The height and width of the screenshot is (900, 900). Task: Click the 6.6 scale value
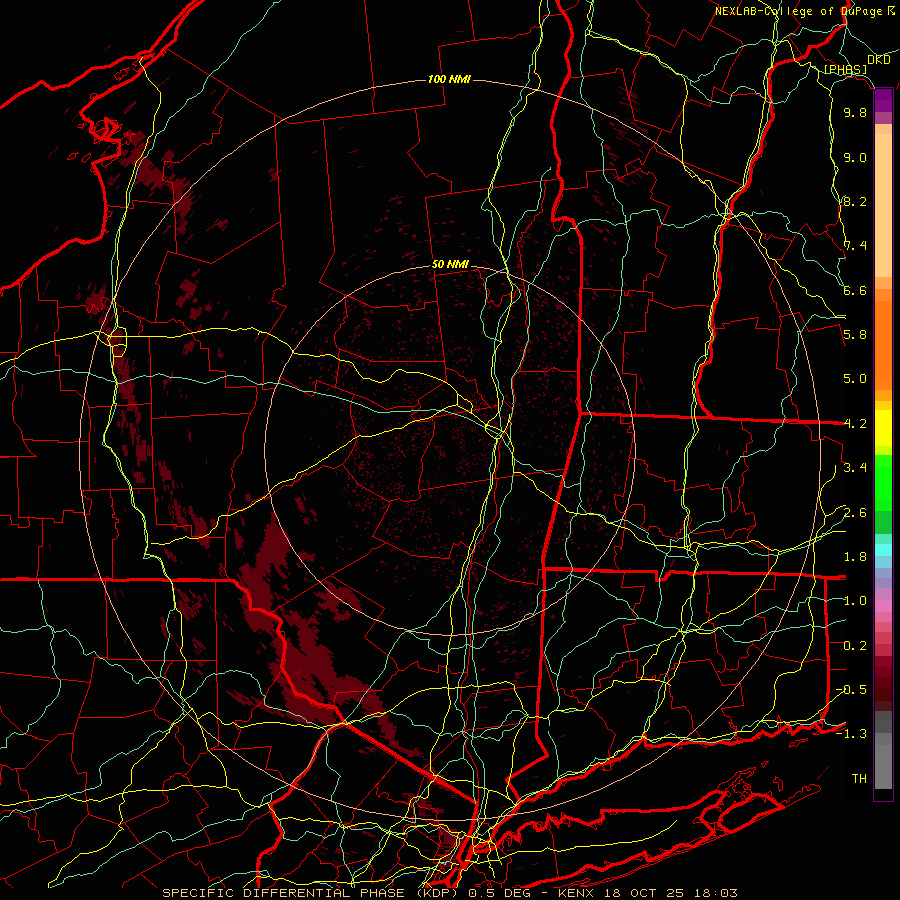point(855,290)
